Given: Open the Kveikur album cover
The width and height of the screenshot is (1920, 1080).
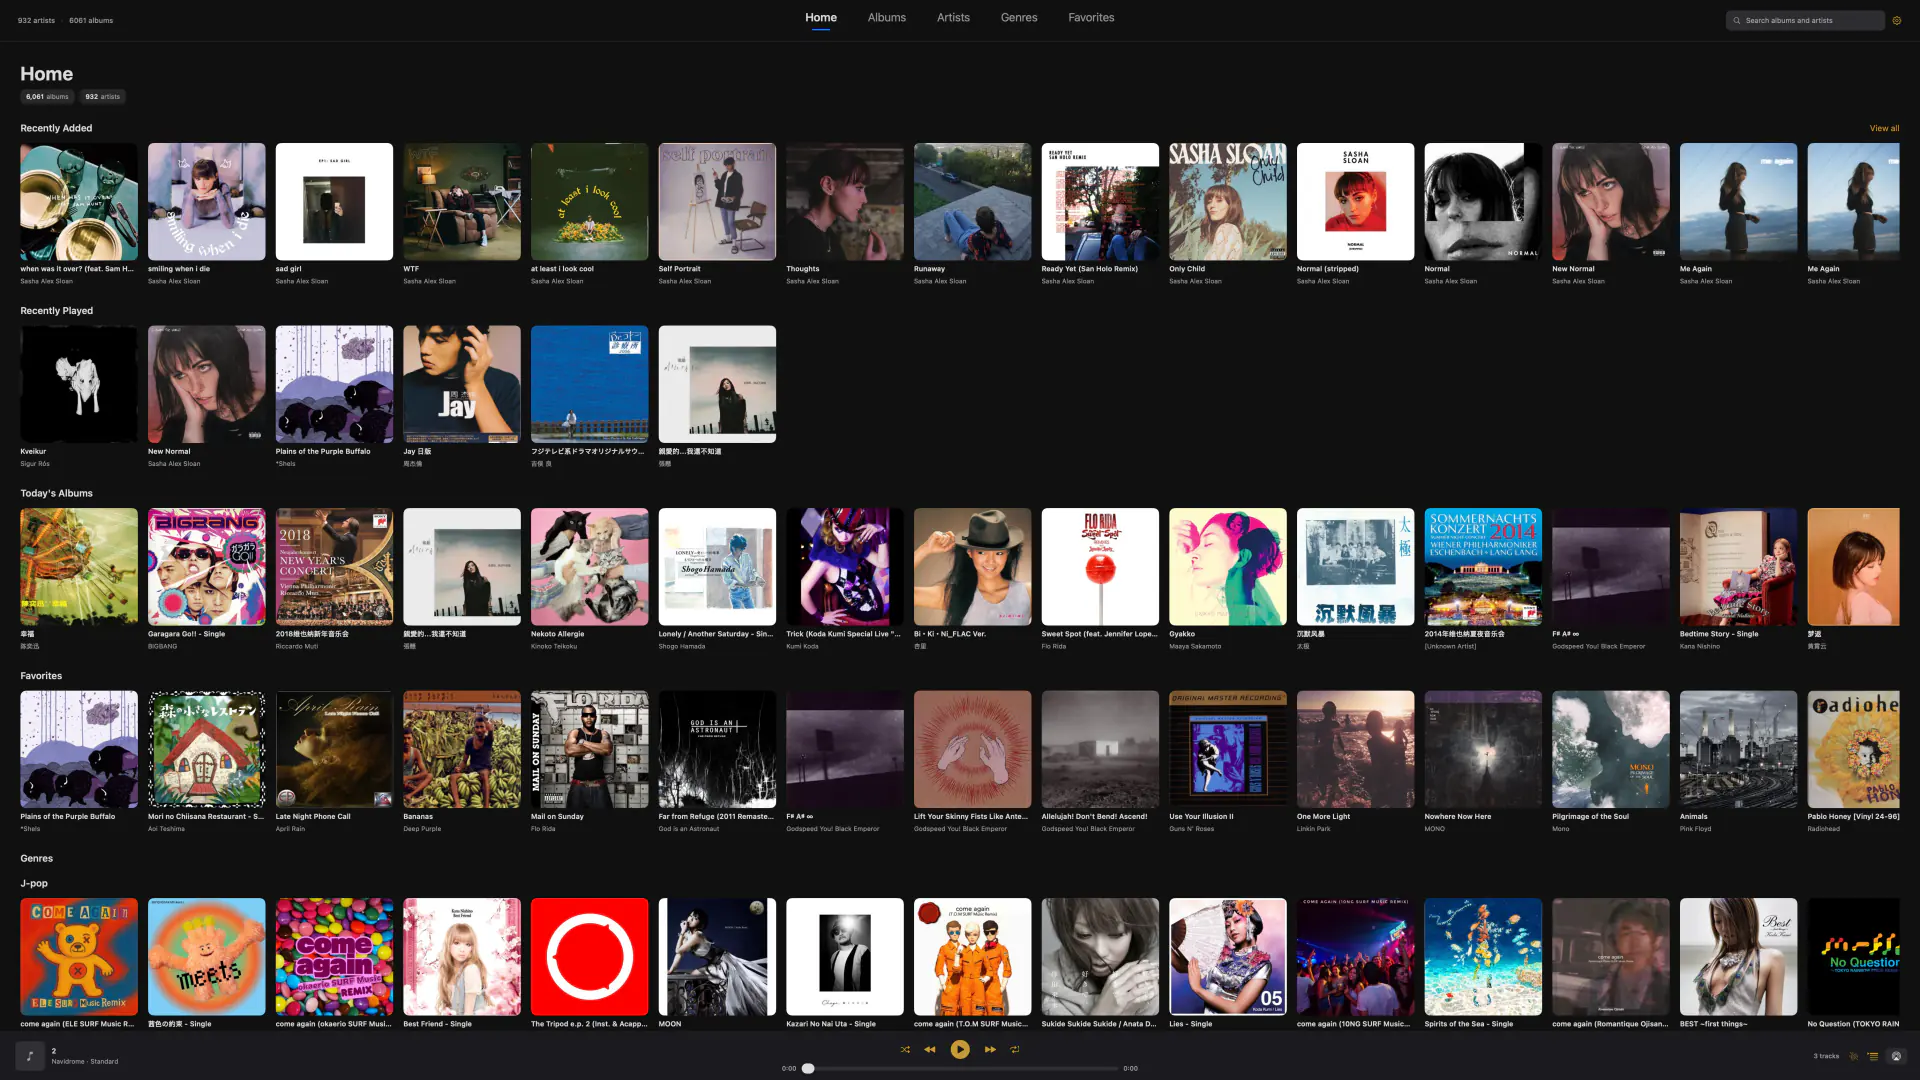Looking at the screenshot, I should [79, 384].
